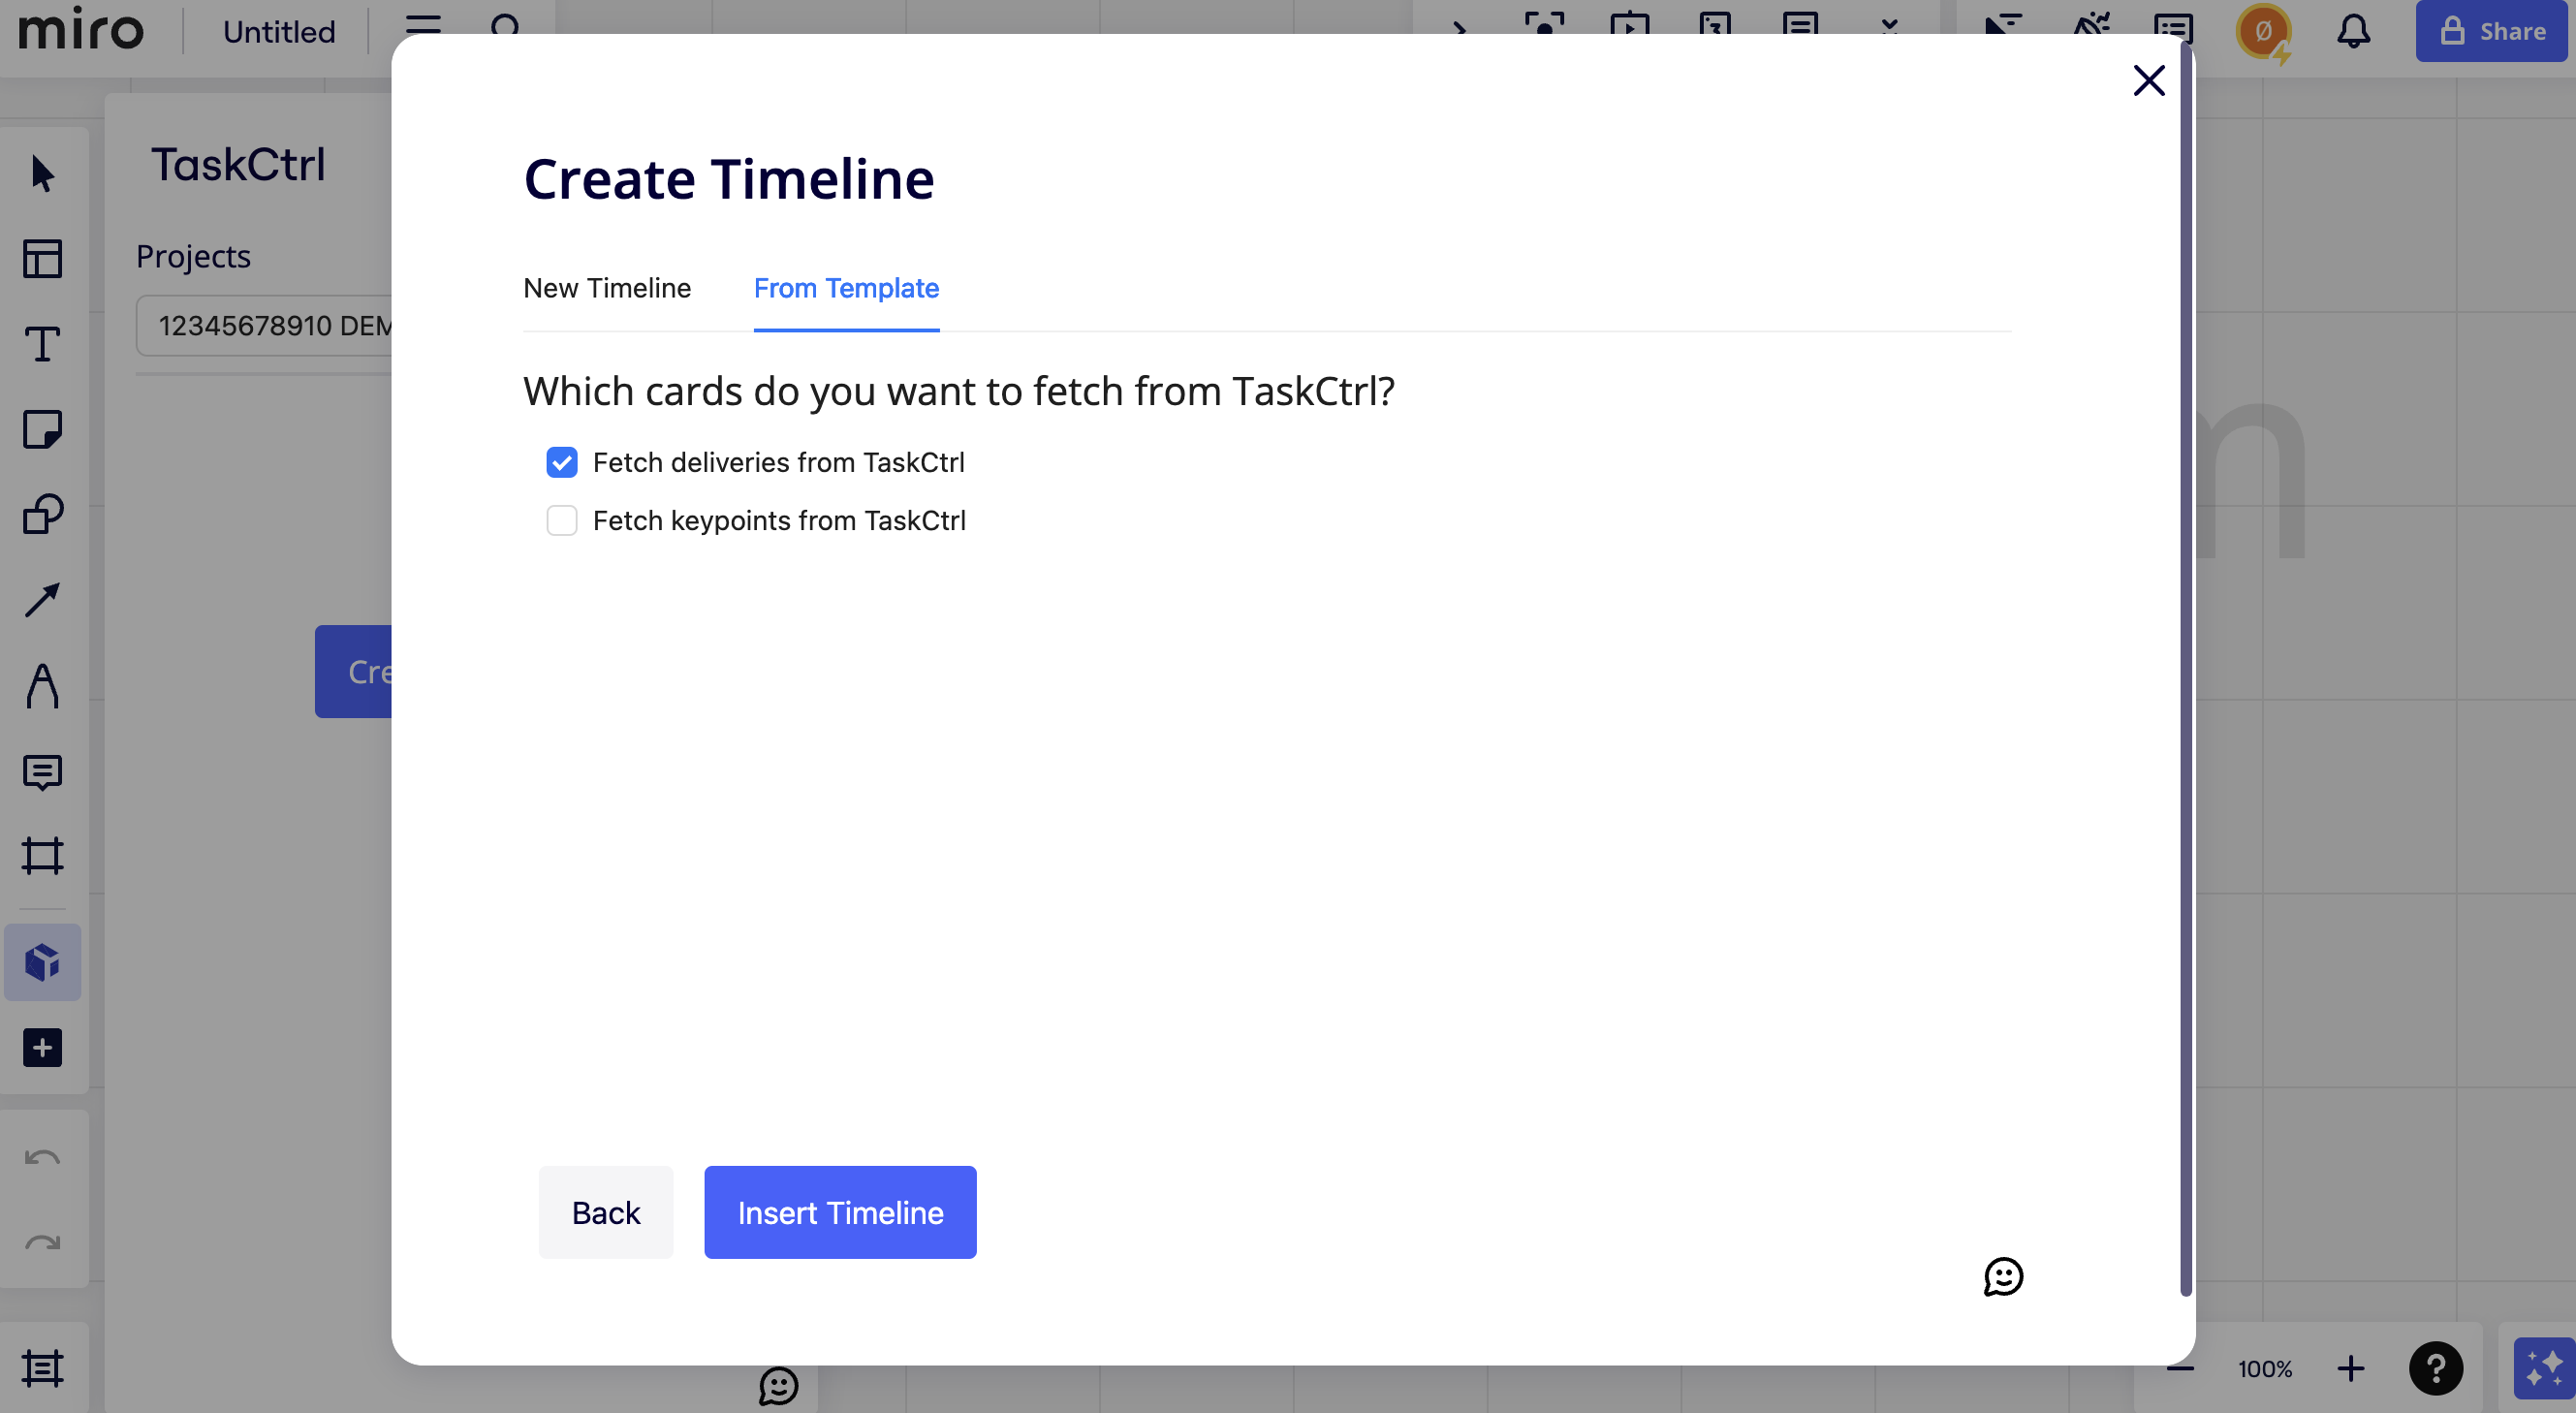
Task: Switch to the New Timeline tab
Action: 607,288
